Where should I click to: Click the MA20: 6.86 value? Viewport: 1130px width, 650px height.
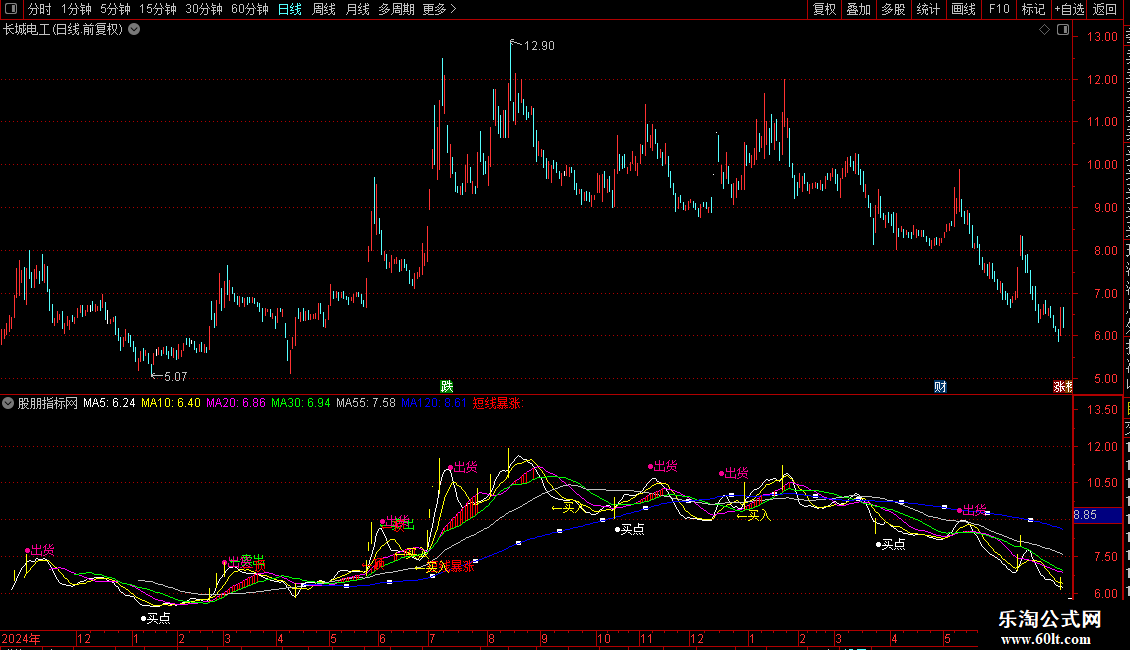point(236,404)
